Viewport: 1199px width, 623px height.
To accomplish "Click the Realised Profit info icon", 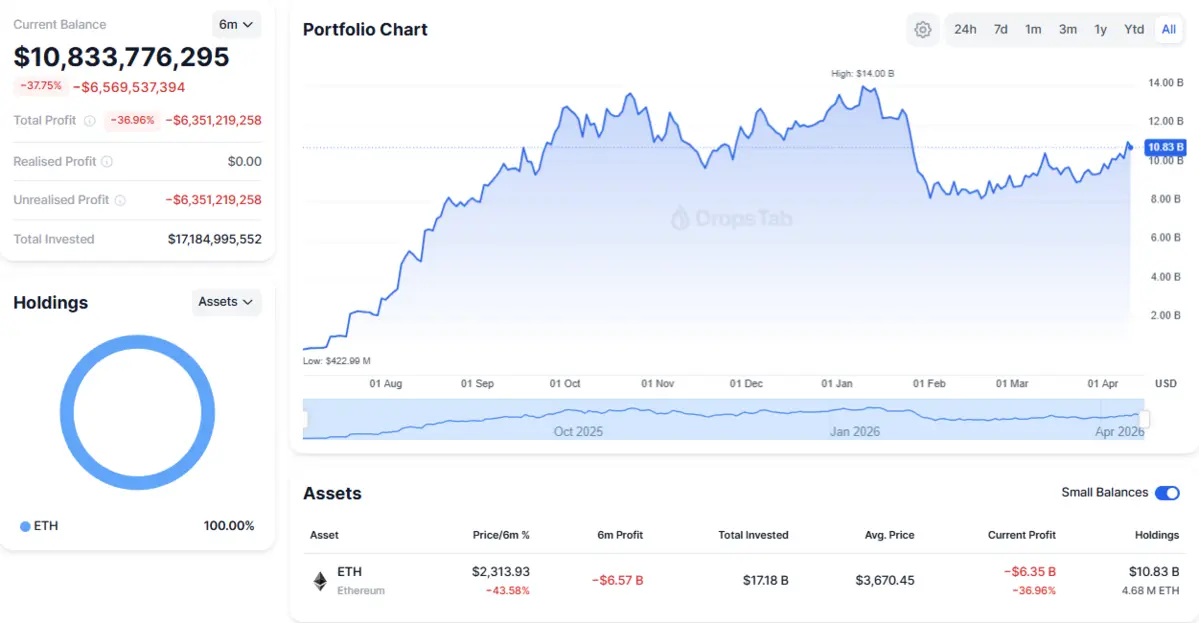I will (x=106, y=161).
